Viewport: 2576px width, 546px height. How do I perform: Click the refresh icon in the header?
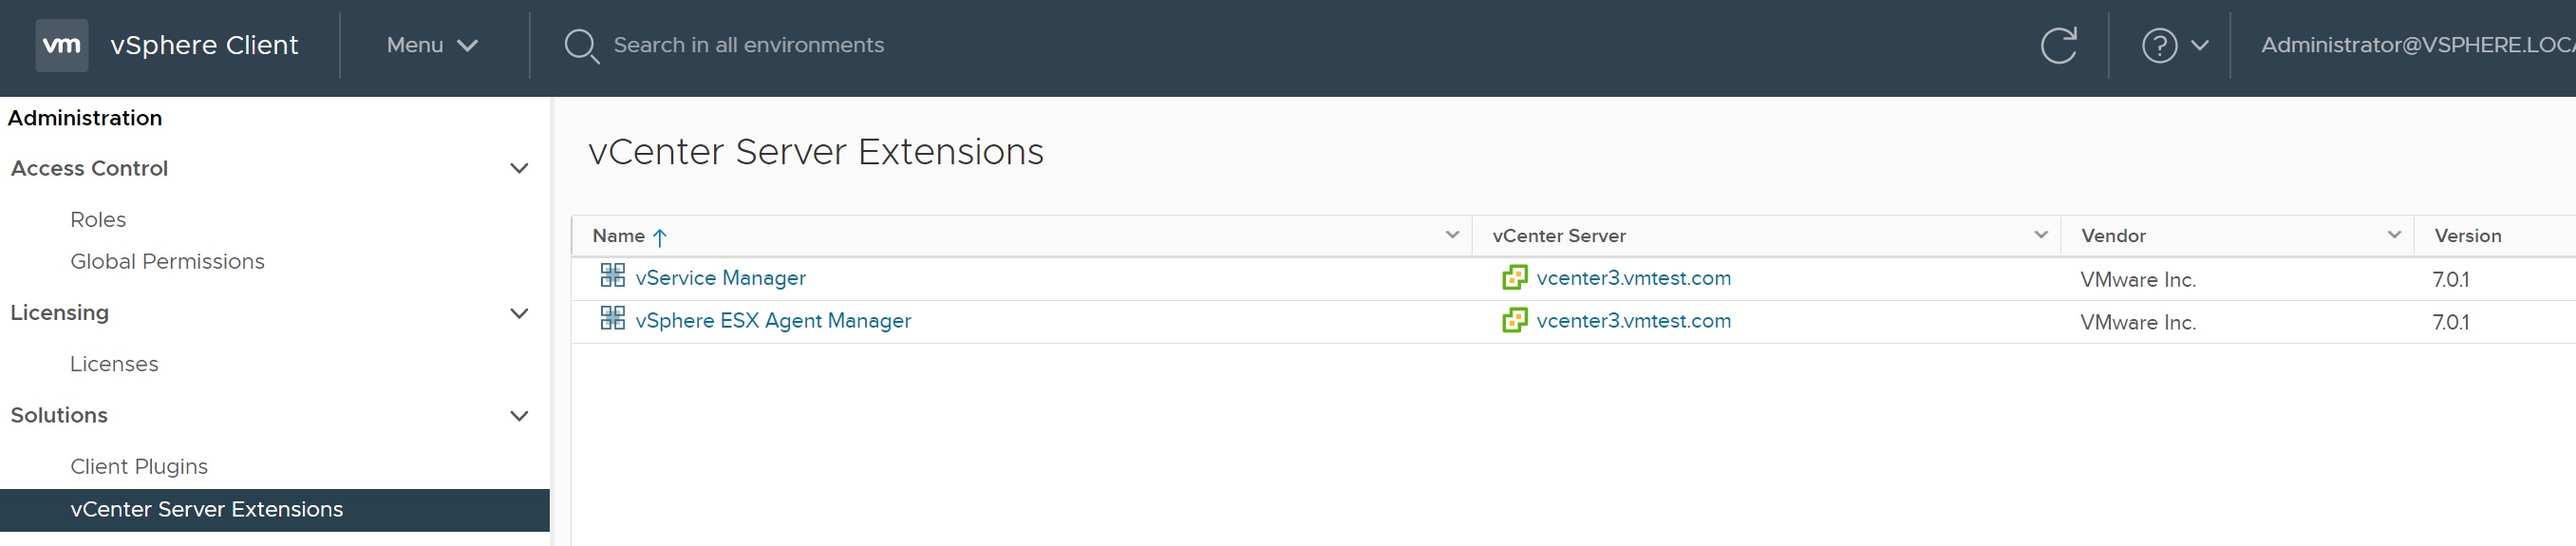click(x=2058, y=45)
